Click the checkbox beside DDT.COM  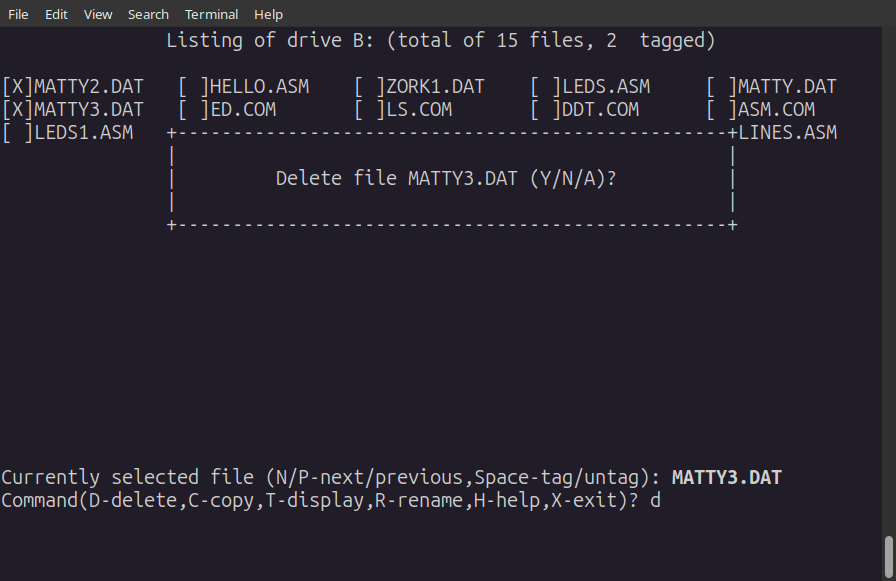[546, 110]
